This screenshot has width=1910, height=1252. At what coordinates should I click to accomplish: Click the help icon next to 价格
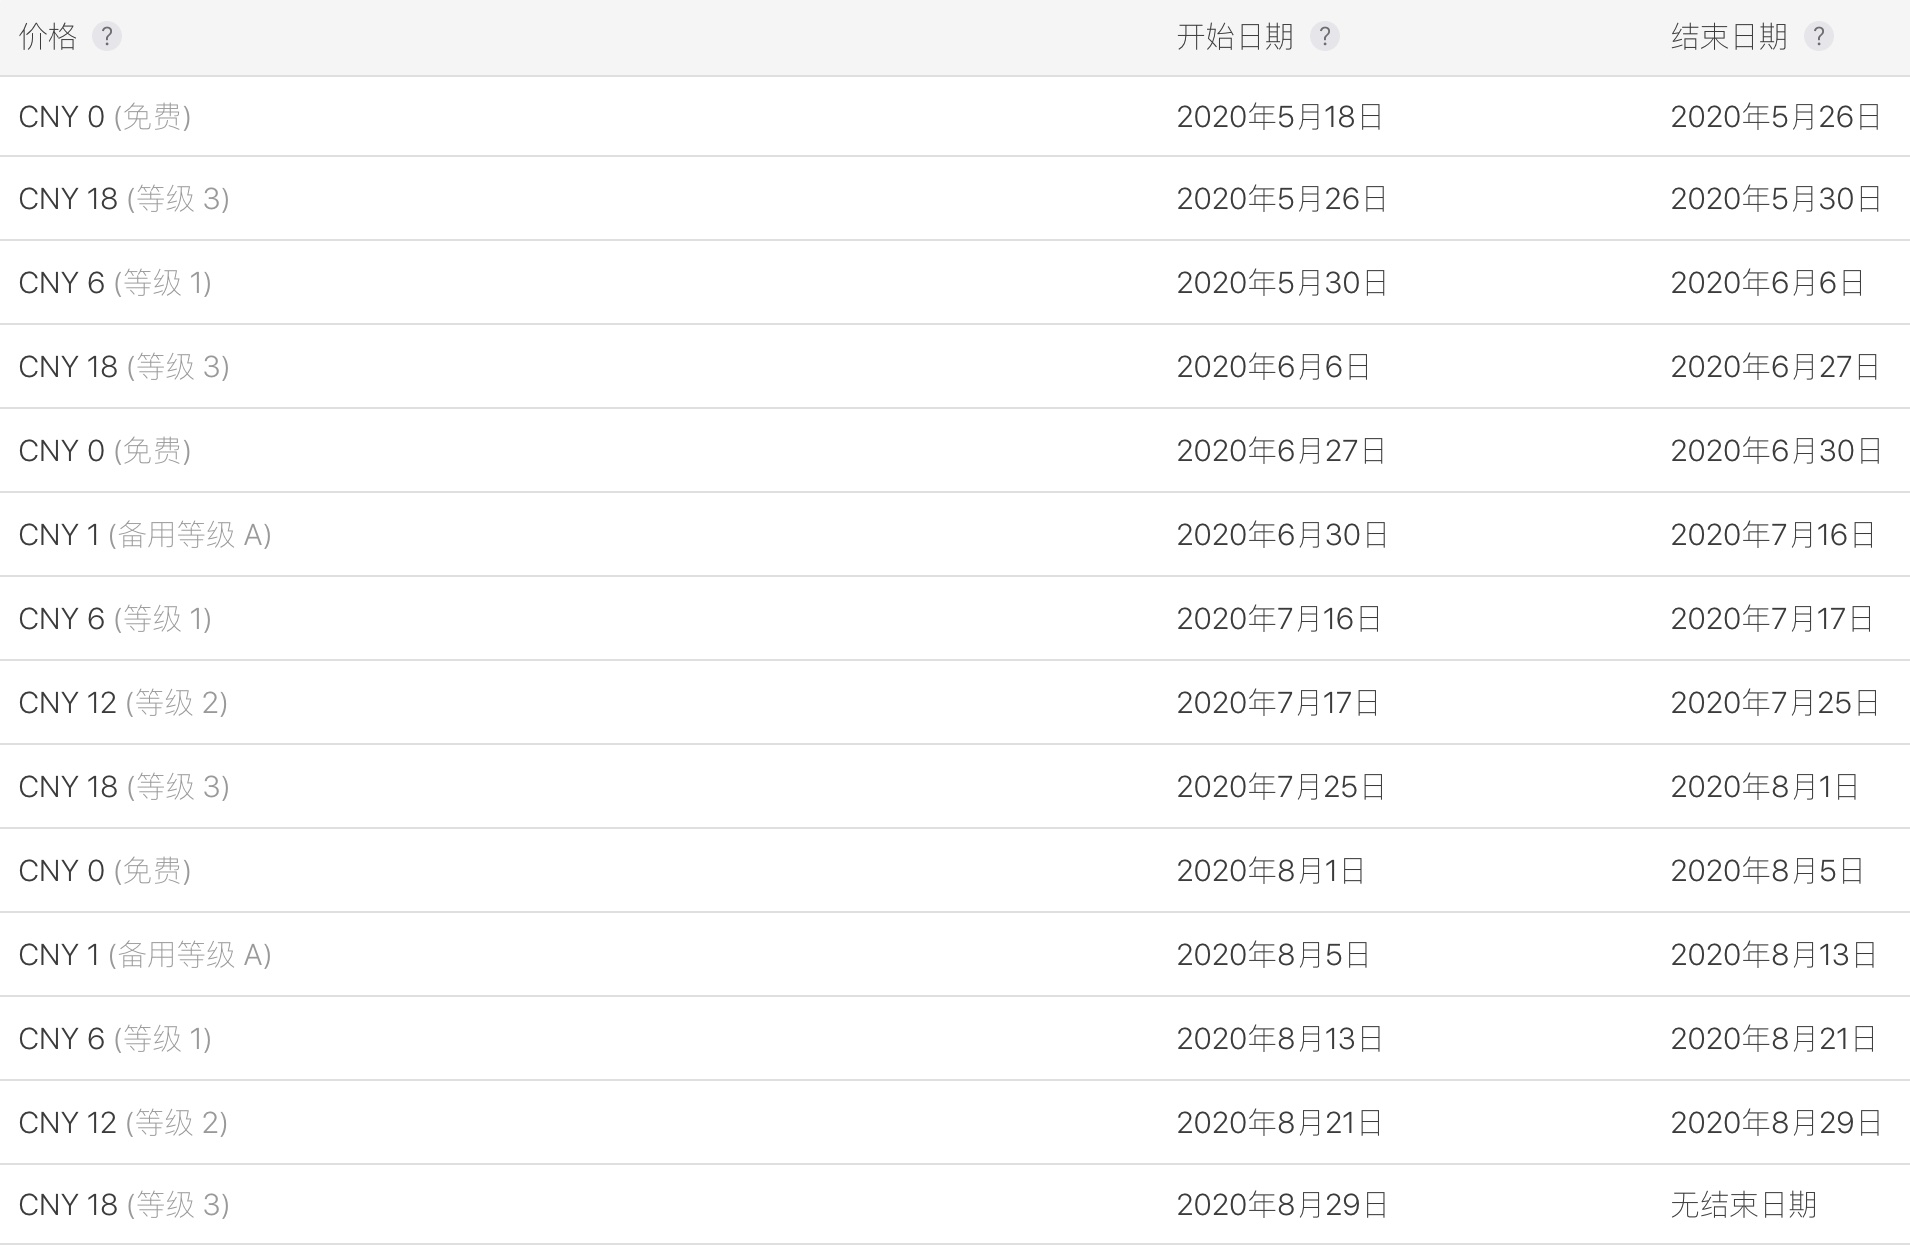click(106, 37)
